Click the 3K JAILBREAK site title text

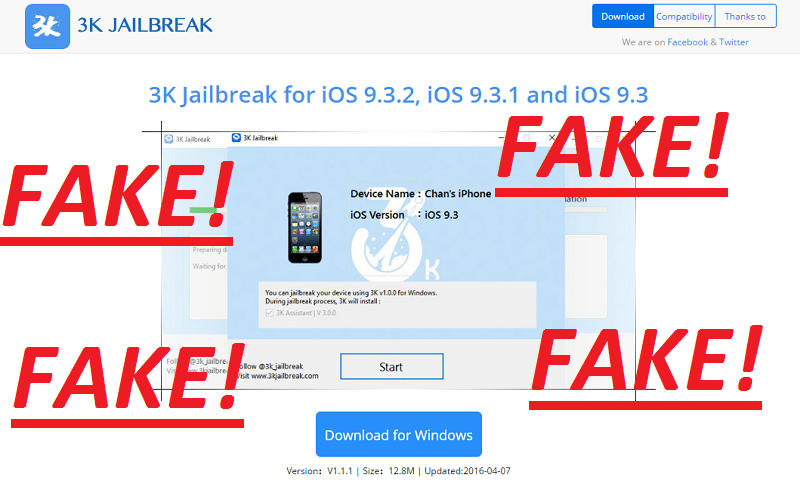(145, 25)
